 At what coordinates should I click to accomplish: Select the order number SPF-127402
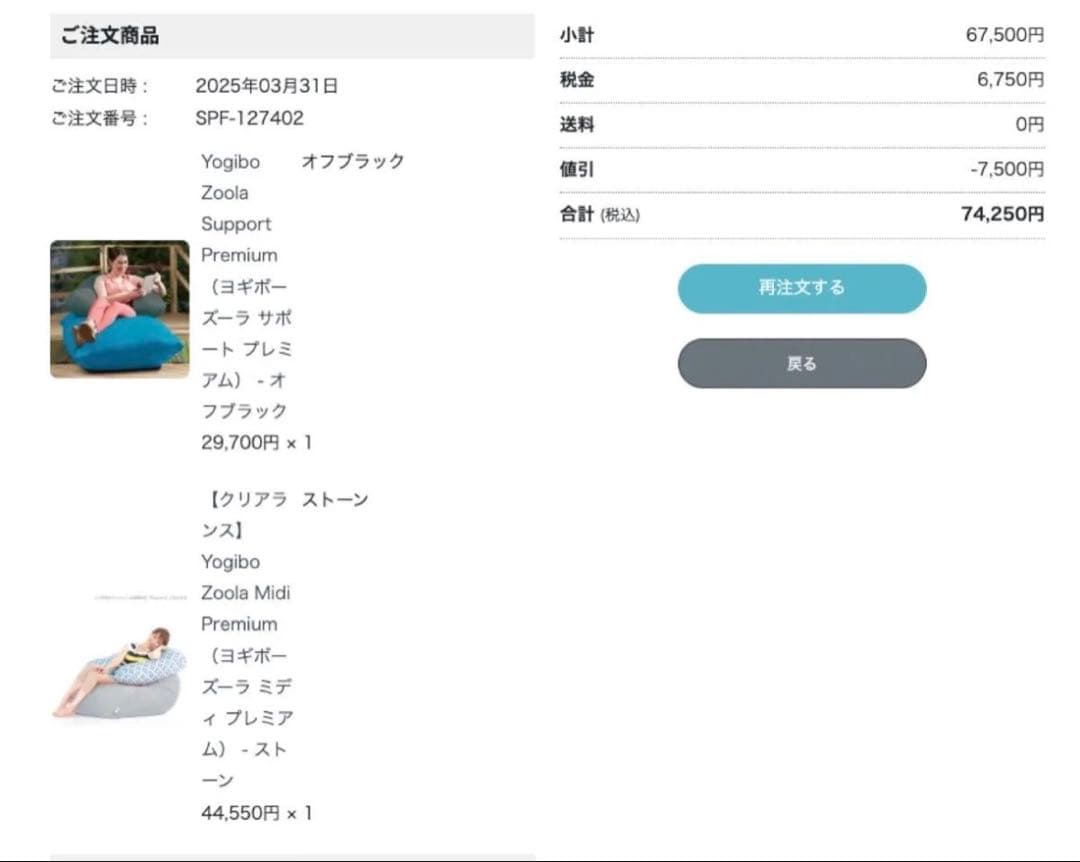pyautogui.click(x=249, y=118)
